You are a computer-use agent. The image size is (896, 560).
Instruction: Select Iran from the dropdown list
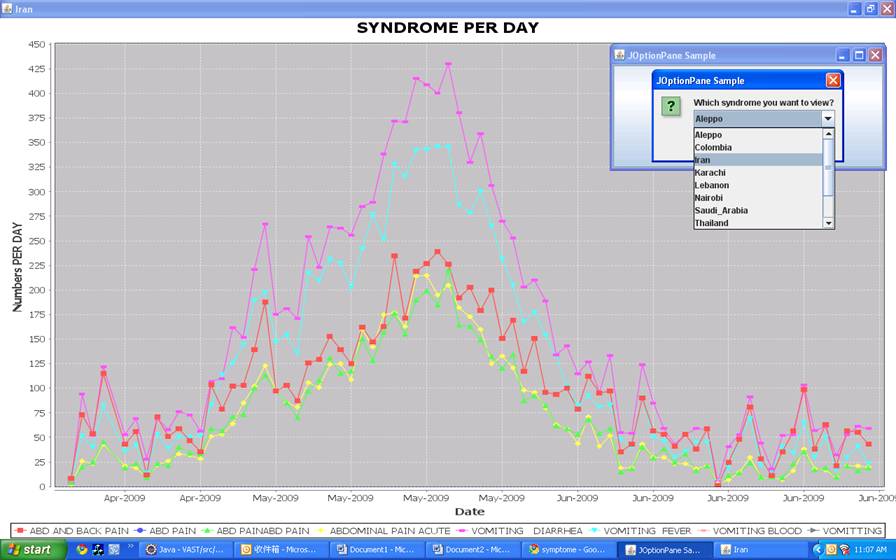(703, 160)
